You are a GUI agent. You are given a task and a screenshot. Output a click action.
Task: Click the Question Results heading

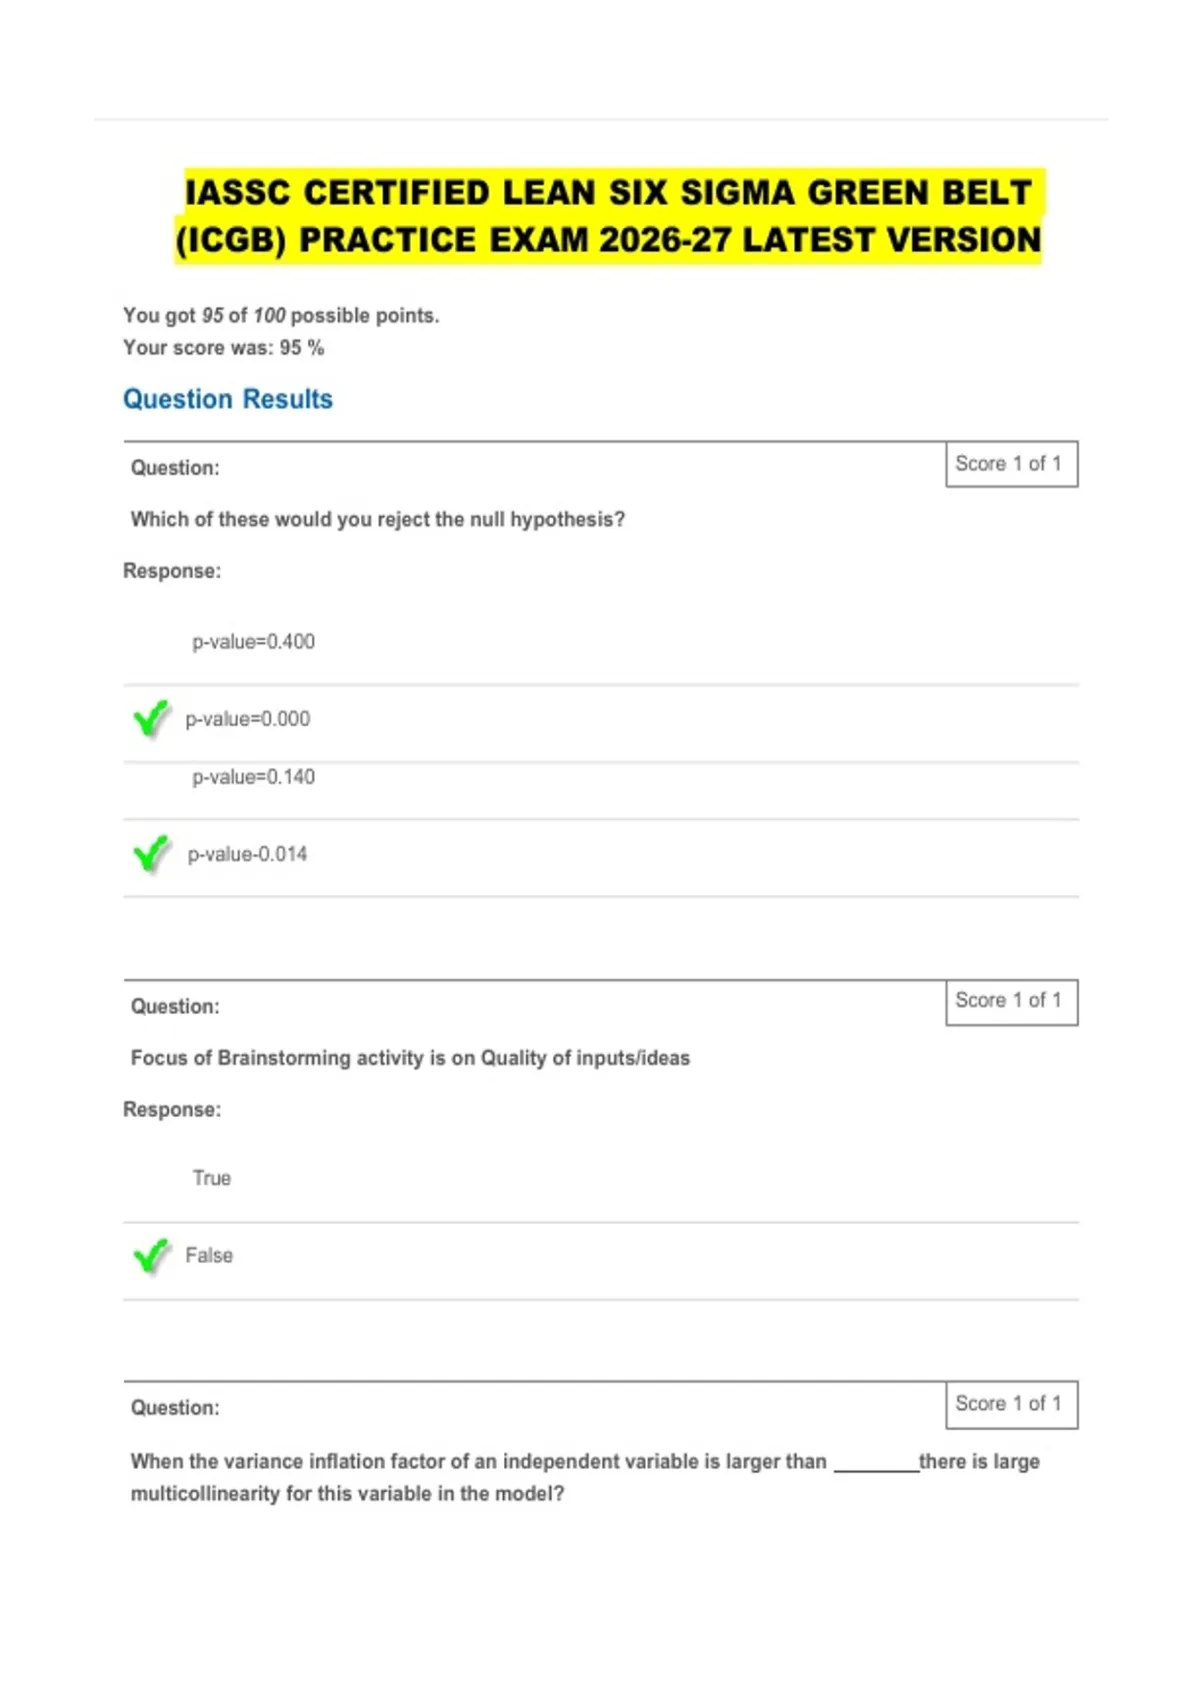[228, 399]
